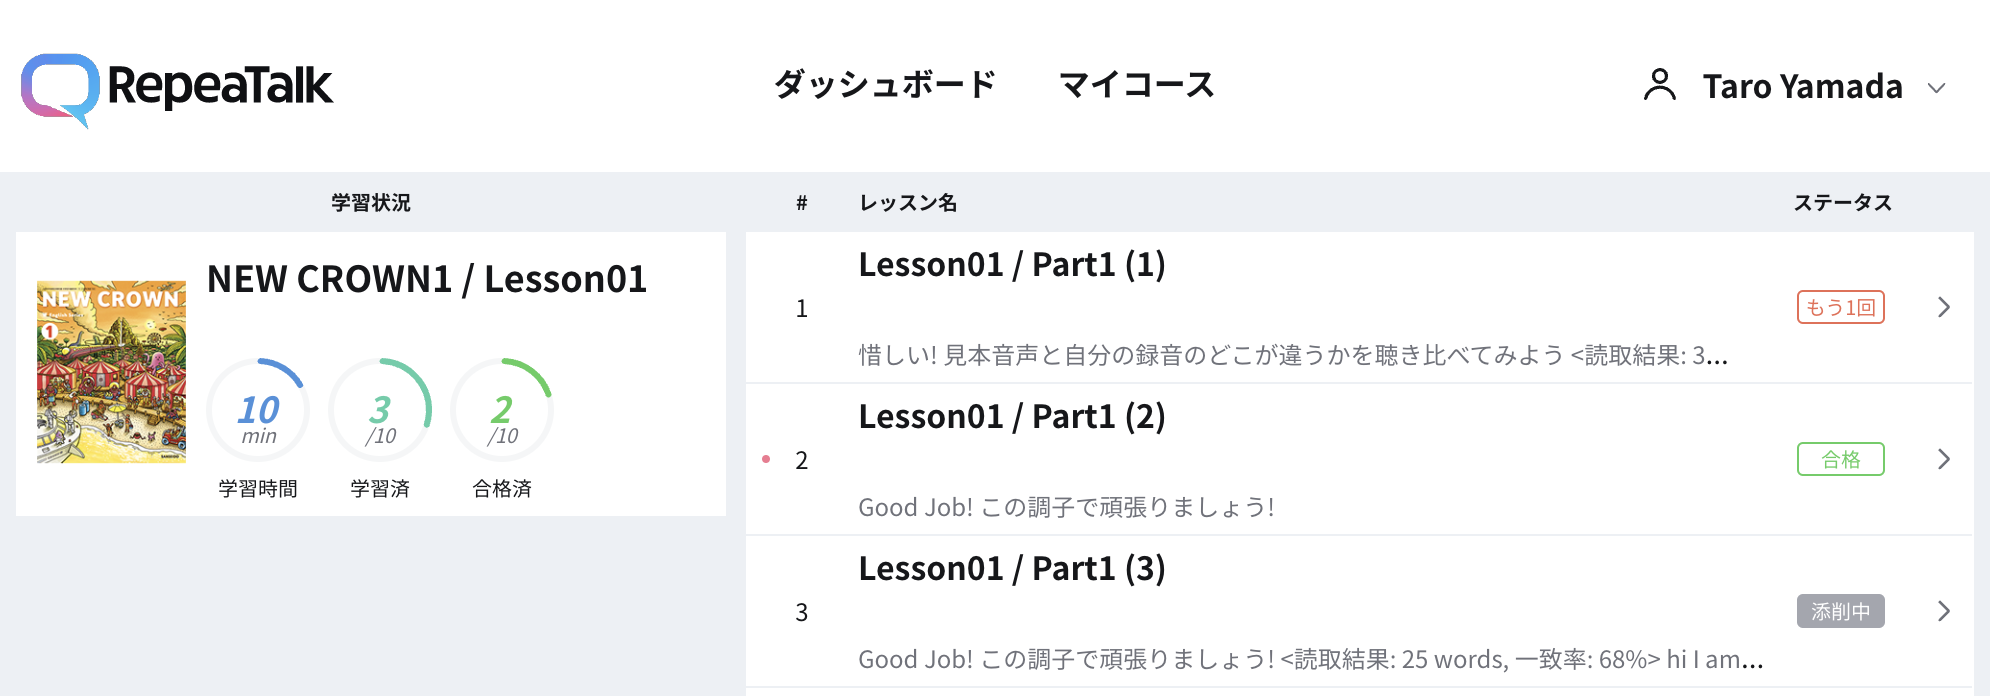Click the RepeaTalk speech bubble logo
Viewport: 1990px width, 696px height.
tap(60, 89)
